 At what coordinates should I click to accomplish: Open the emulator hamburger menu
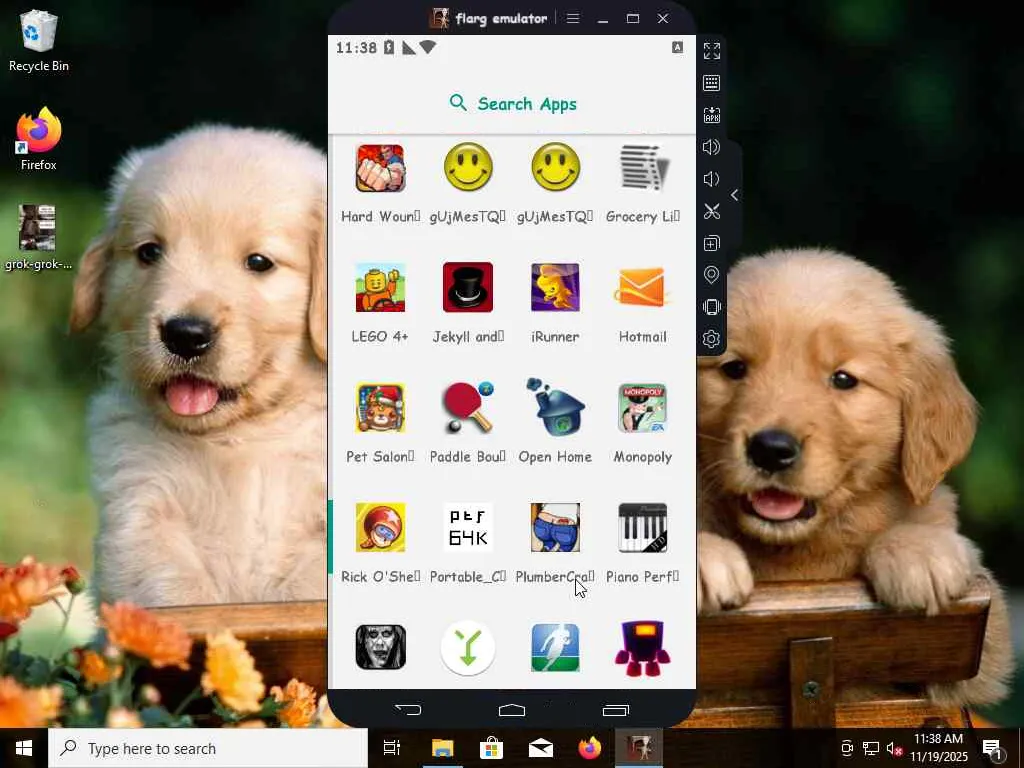[x=573, y=18]
